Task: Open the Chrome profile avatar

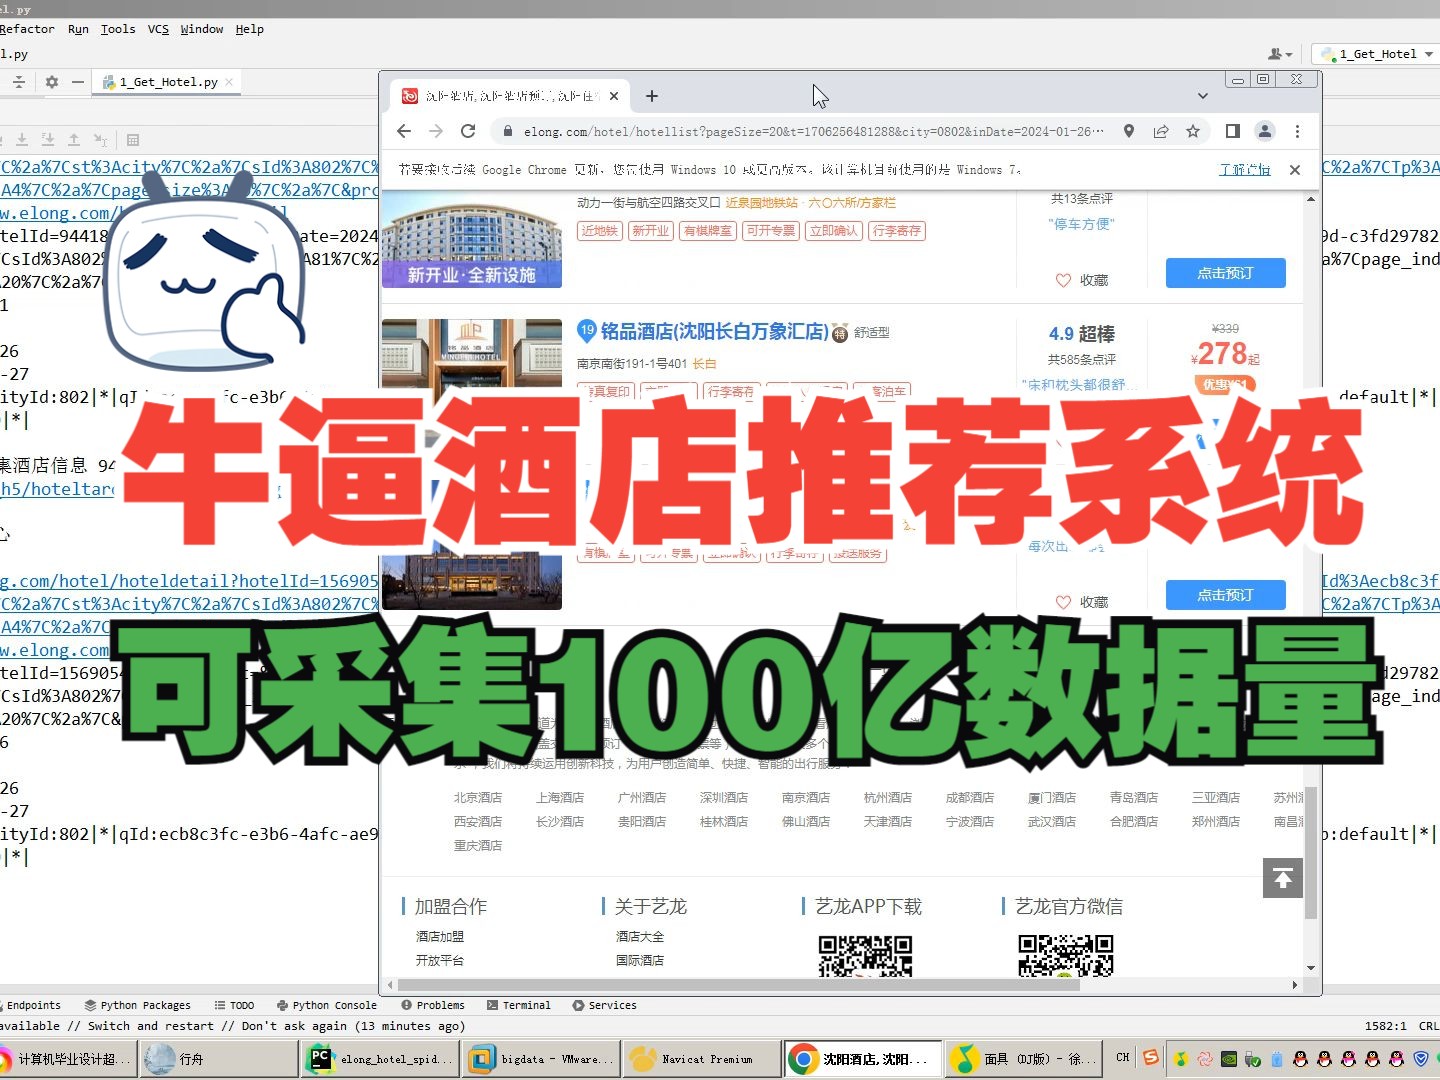Action: tap(1265, 131)
